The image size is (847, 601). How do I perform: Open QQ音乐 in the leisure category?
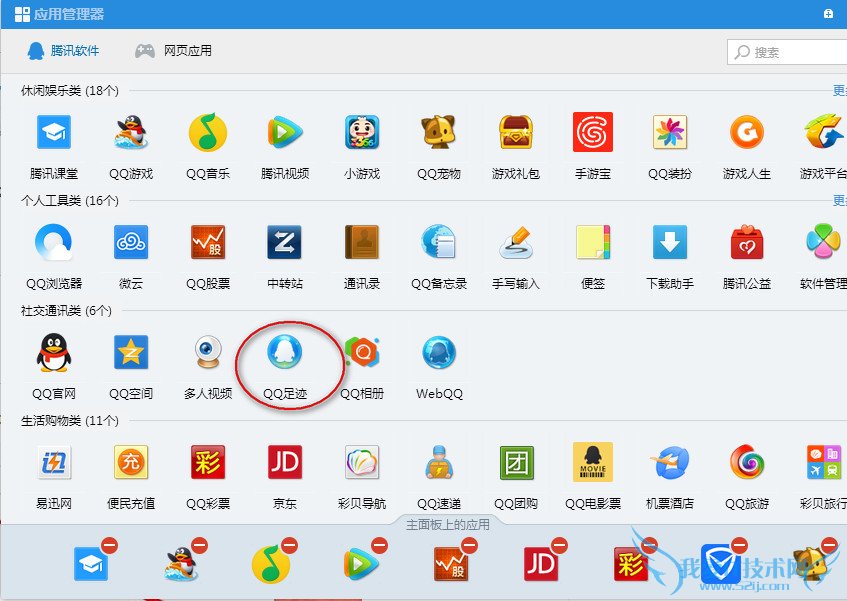click(208, 132)
